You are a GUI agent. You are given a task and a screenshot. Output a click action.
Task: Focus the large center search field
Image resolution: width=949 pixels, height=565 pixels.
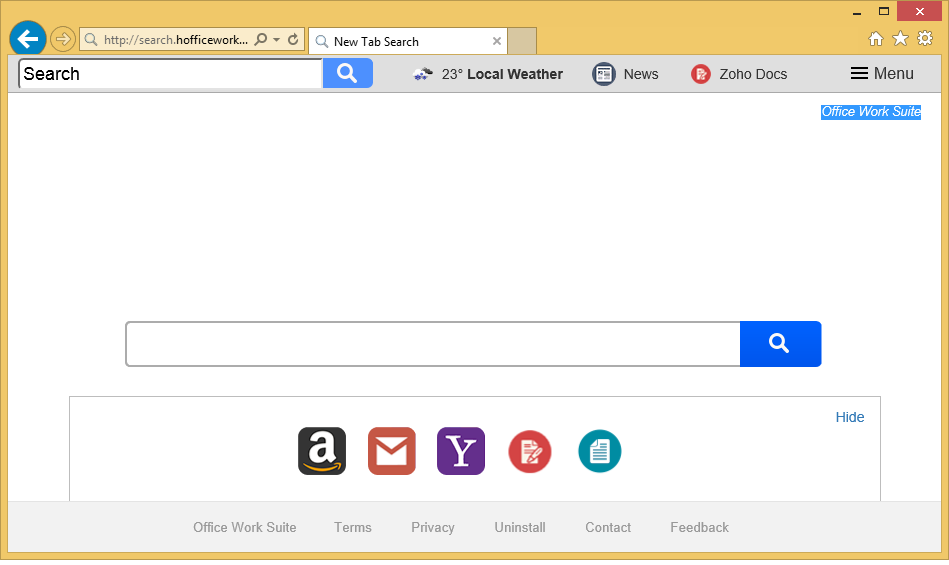pyautogui.click(x=432, y=344)
